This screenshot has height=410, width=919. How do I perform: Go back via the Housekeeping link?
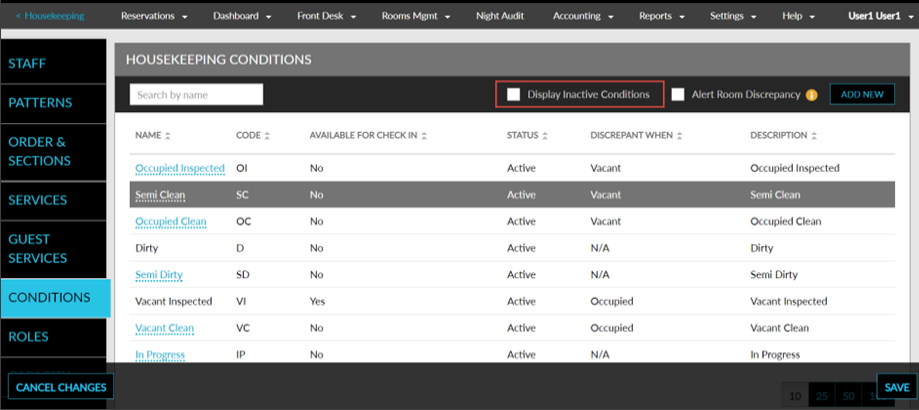[x=50, y=16]
